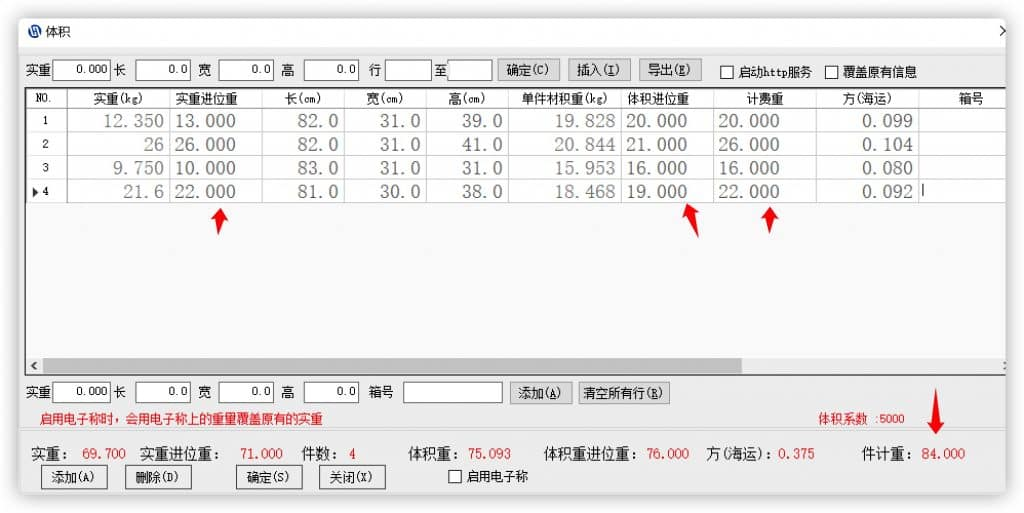1024x513 pixels.
Task: Click the 添加(A) button beside 箱号 field
Action: [x=541, y=393]
